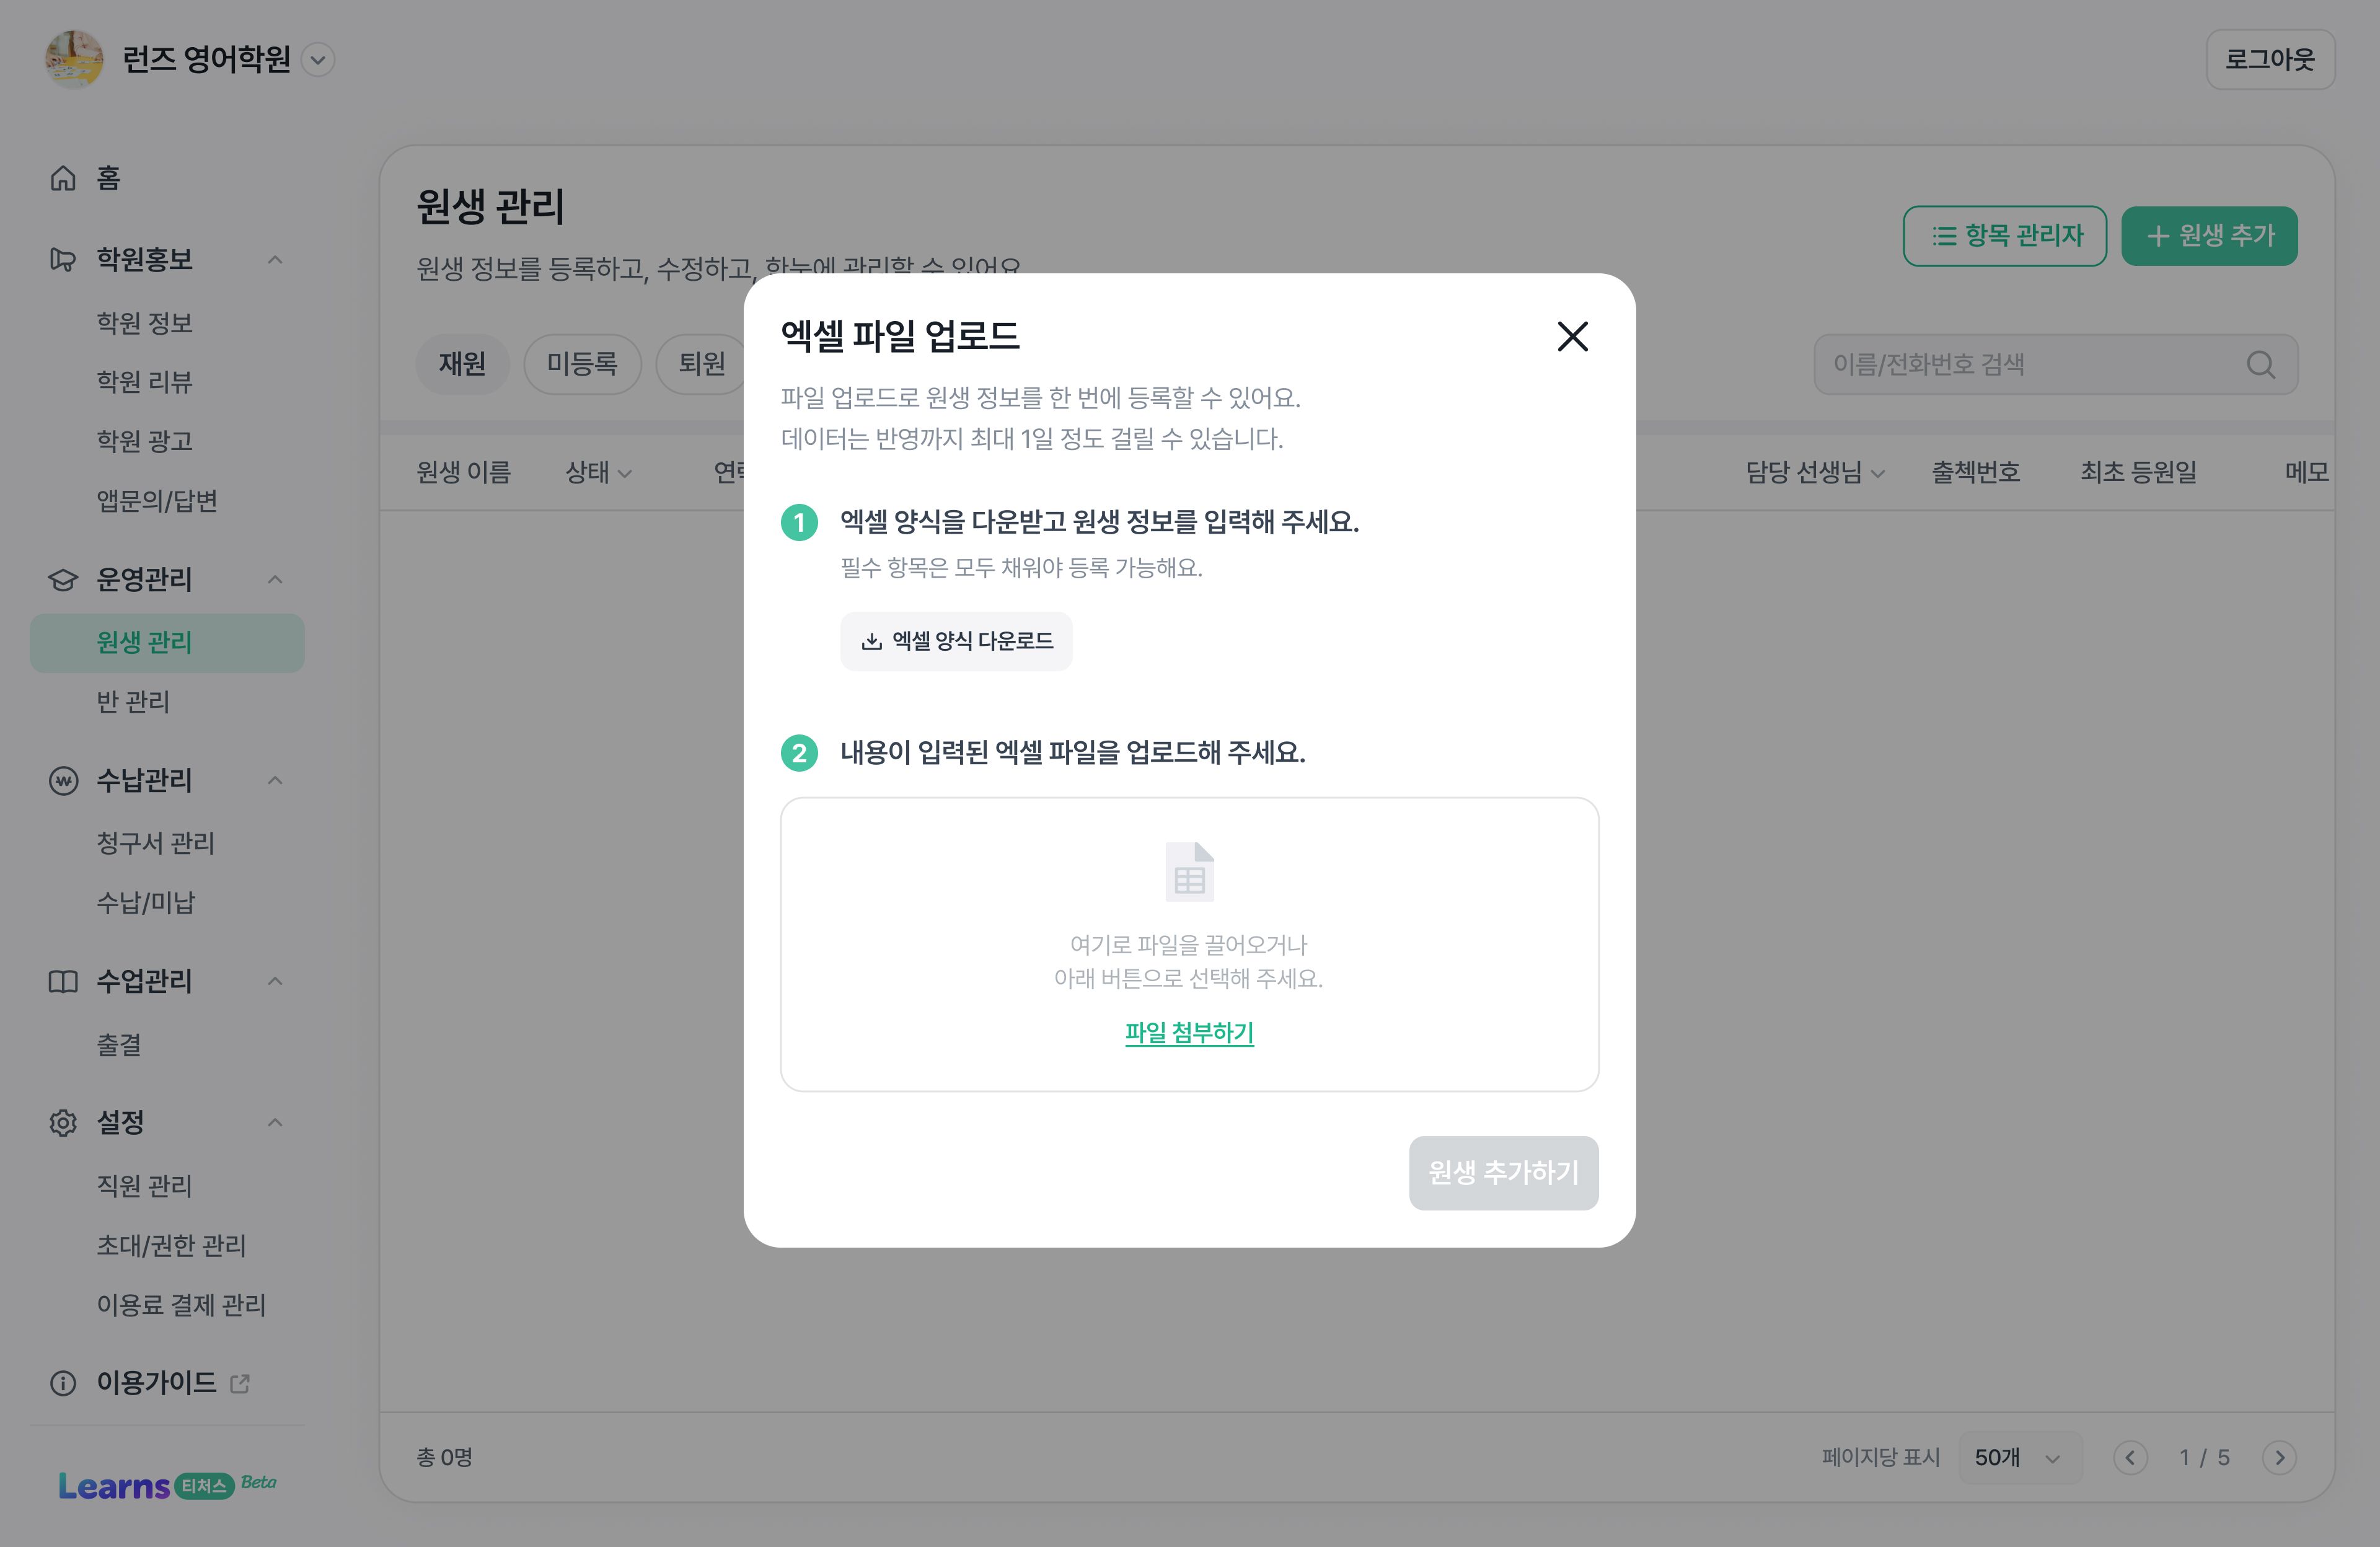This screenshot has width=2380, height=1547.
Task: Click the search magnifier icon
Action: coord(2260,365)
